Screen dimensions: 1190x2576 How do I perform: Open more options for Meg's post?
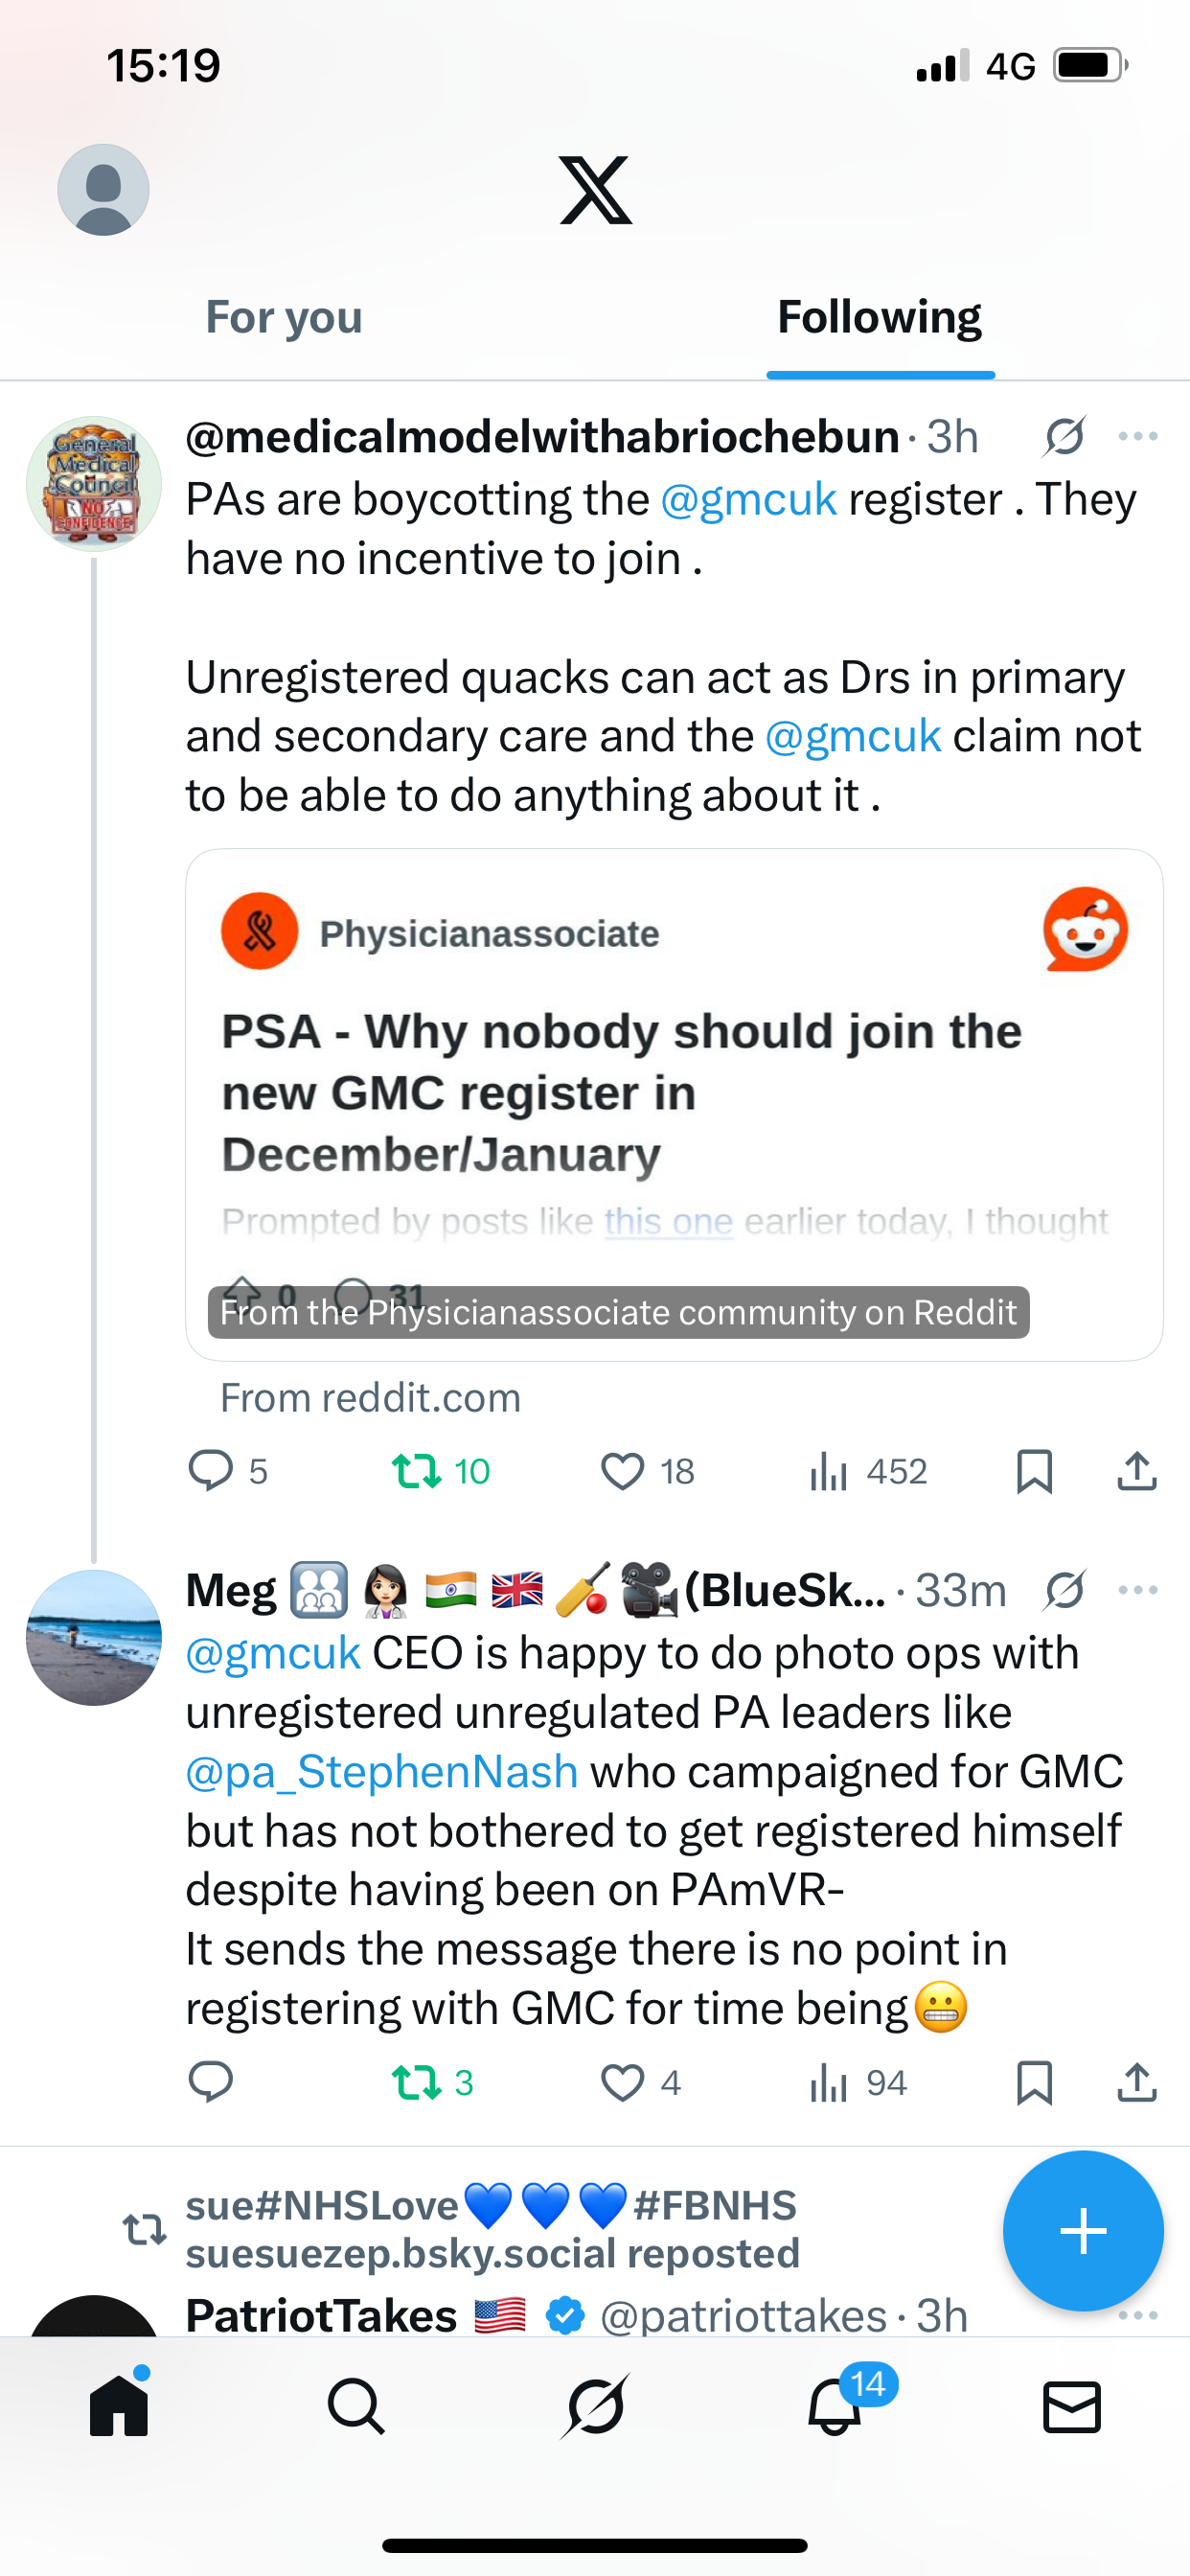click(x=1138, y=1590)
